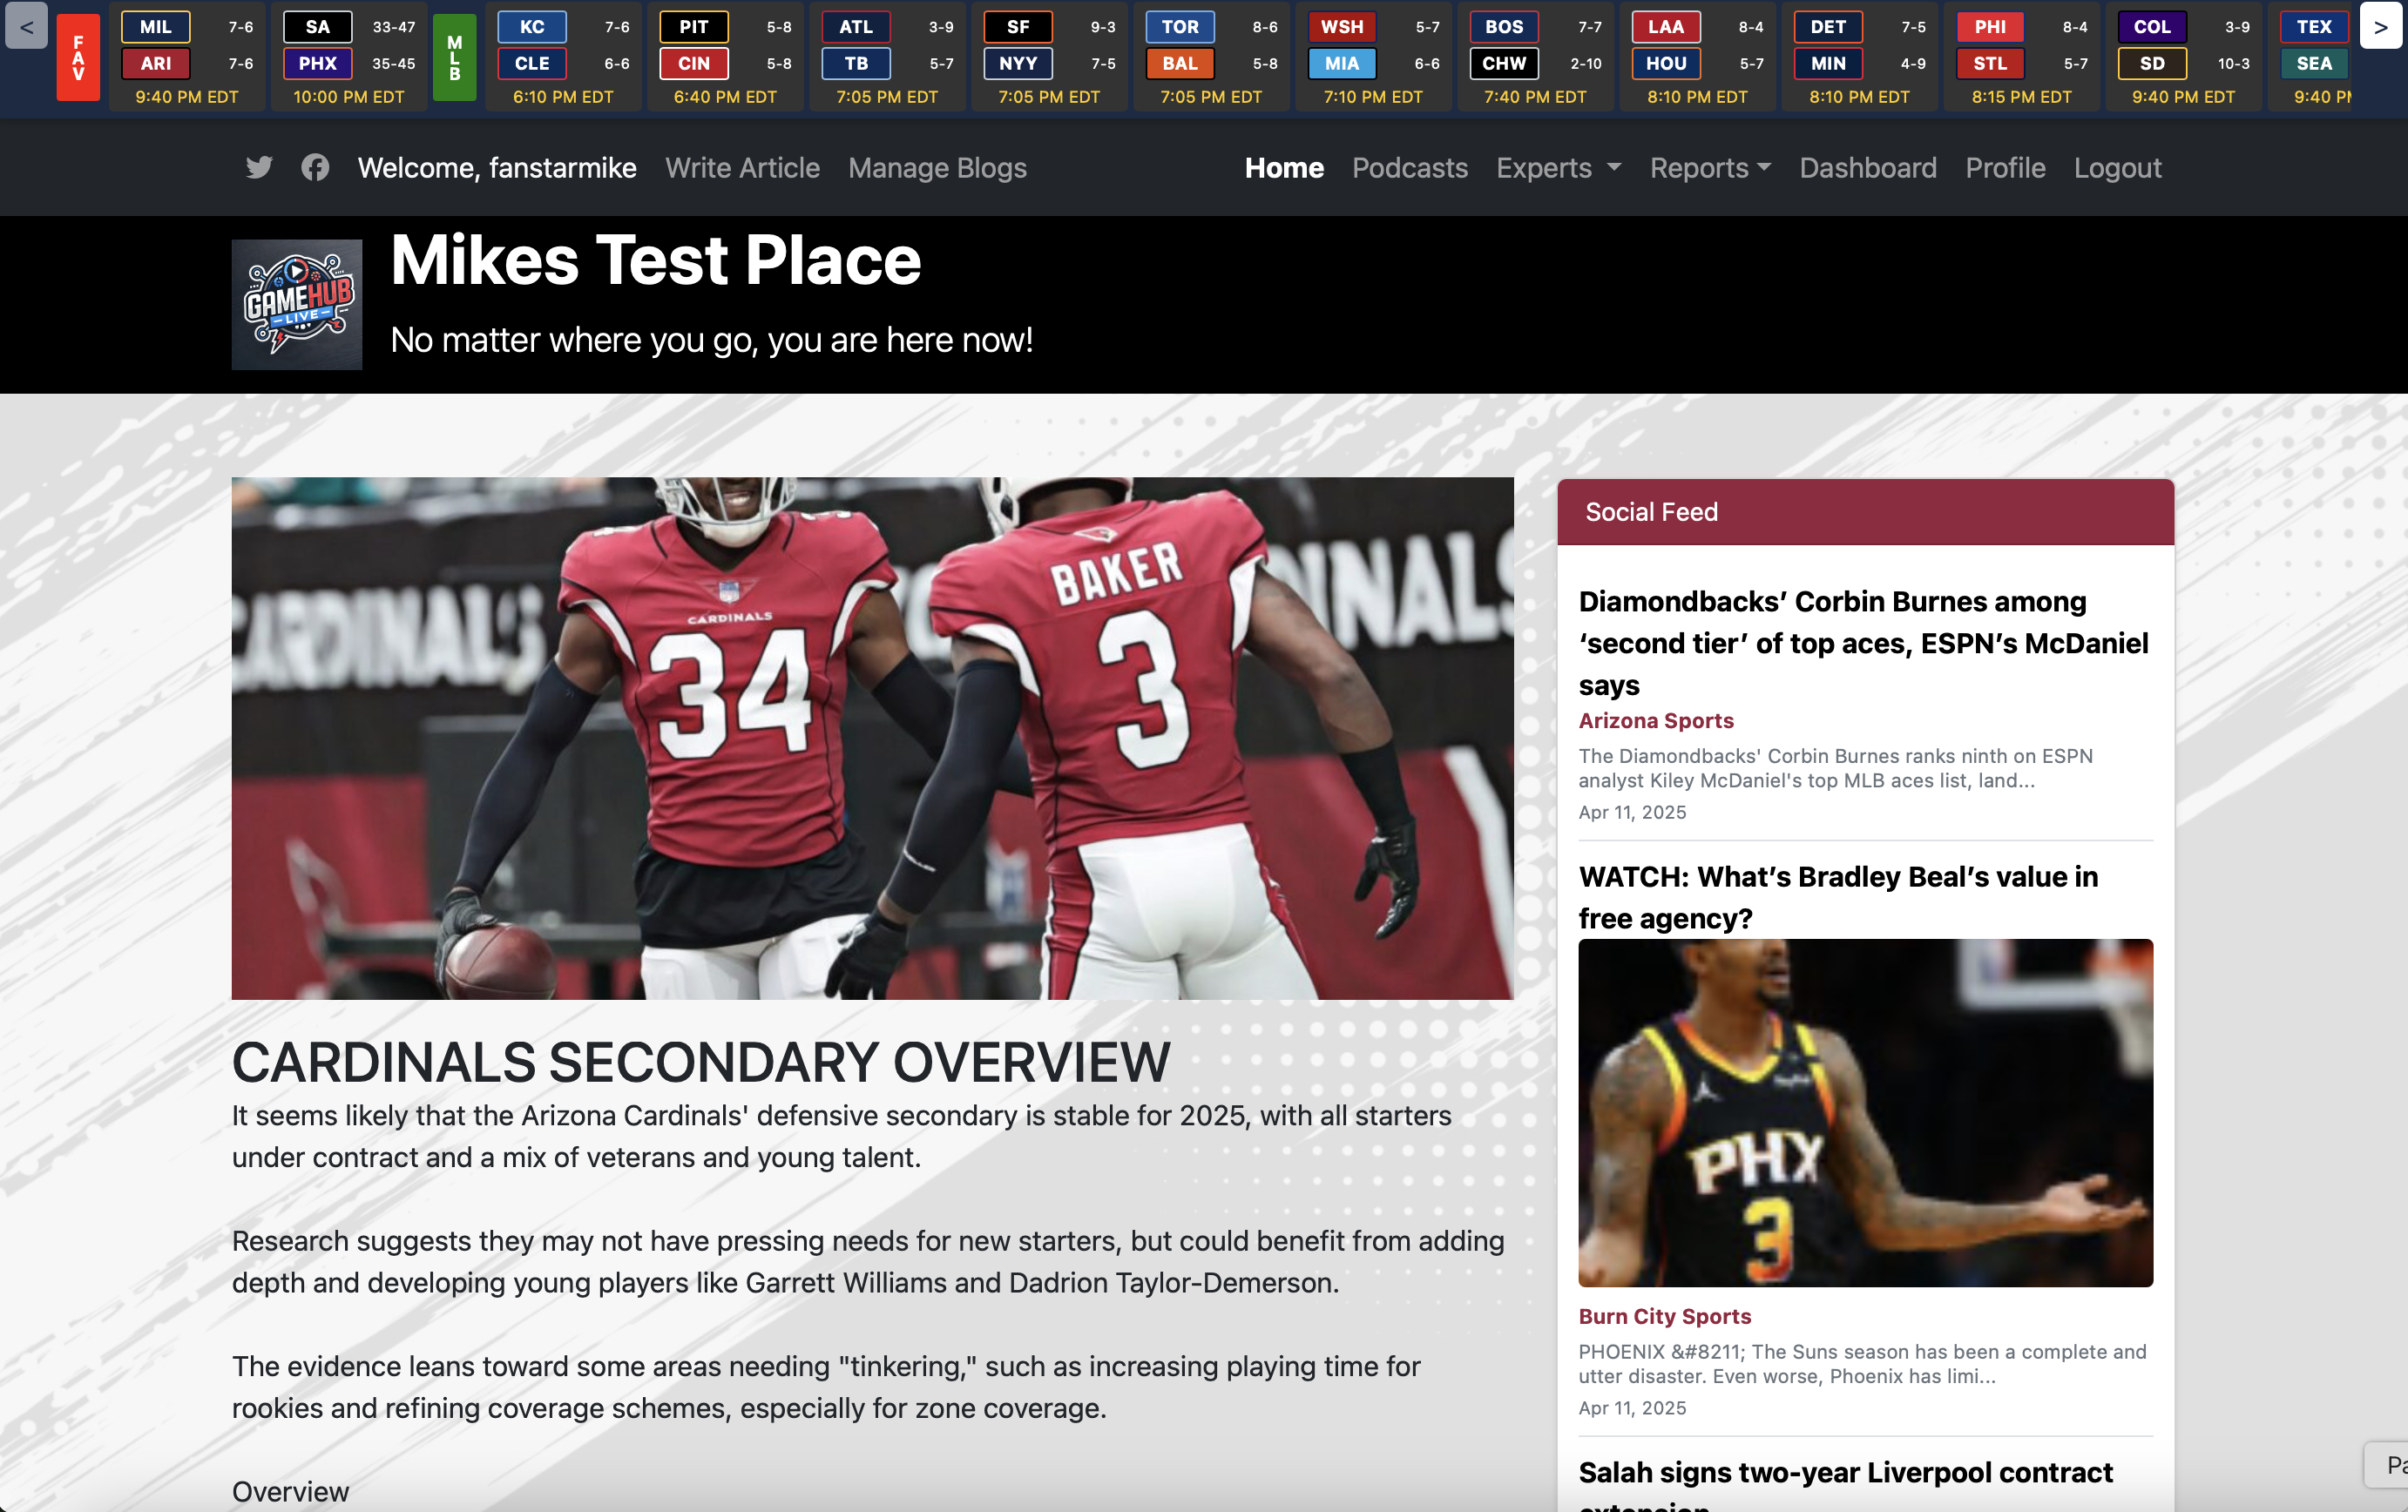The image size is (2408, 1512).
Task: Click the Write Article link
Action: (x=742, y=167)
